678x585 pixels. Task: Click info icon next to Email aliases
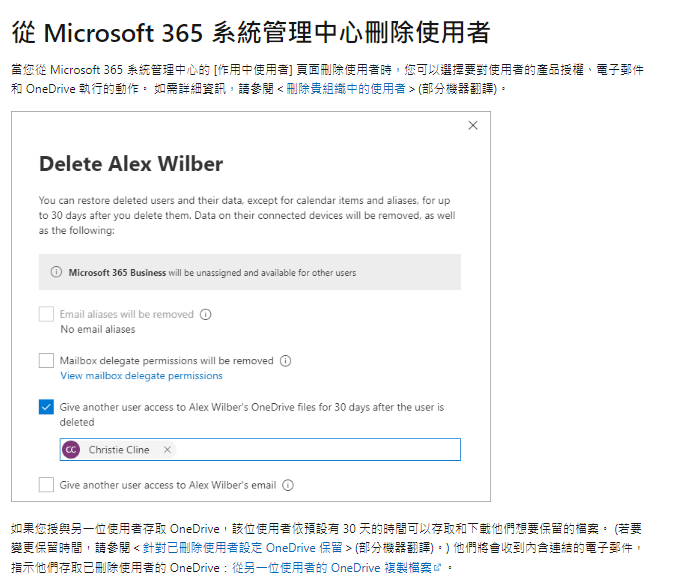[x=205, y=314]
